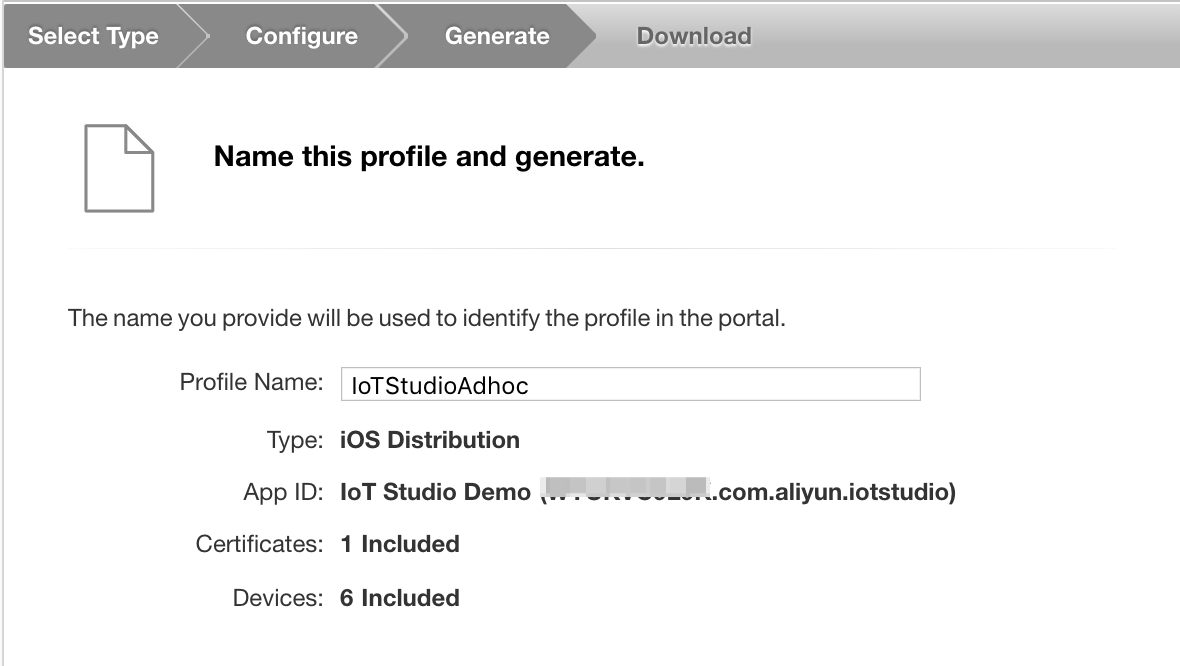Select the Generate step
Image resolution: width=1180 pixels, height=666 pixels.
click(497, 36)
